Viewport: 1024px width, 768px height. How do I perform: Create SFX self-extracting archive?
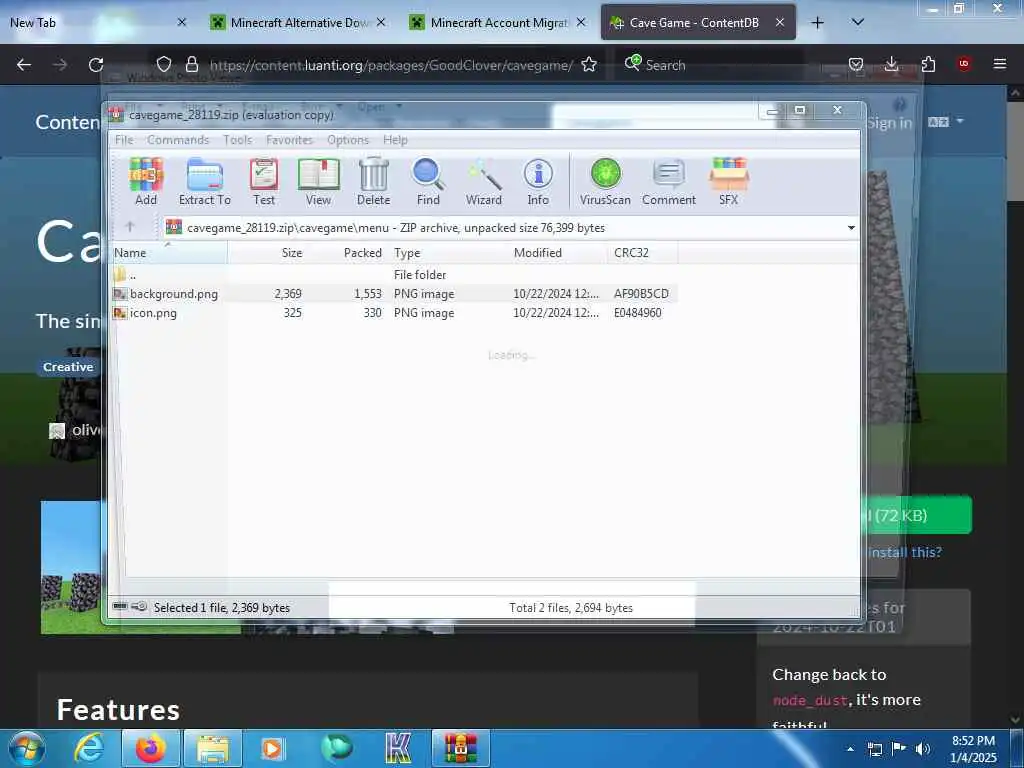tap(729, 182)
